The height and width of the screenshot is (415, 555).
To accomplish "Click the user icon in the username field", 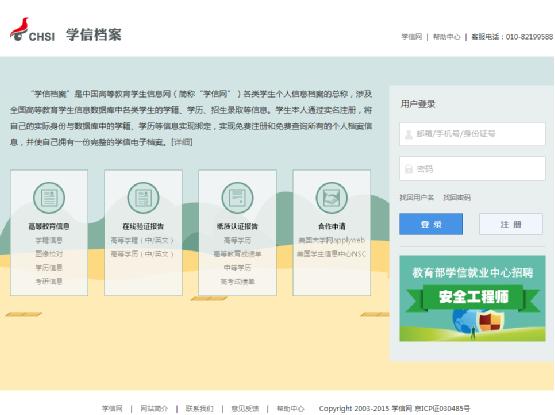I will pyautogui.click(x=409, y=134).
